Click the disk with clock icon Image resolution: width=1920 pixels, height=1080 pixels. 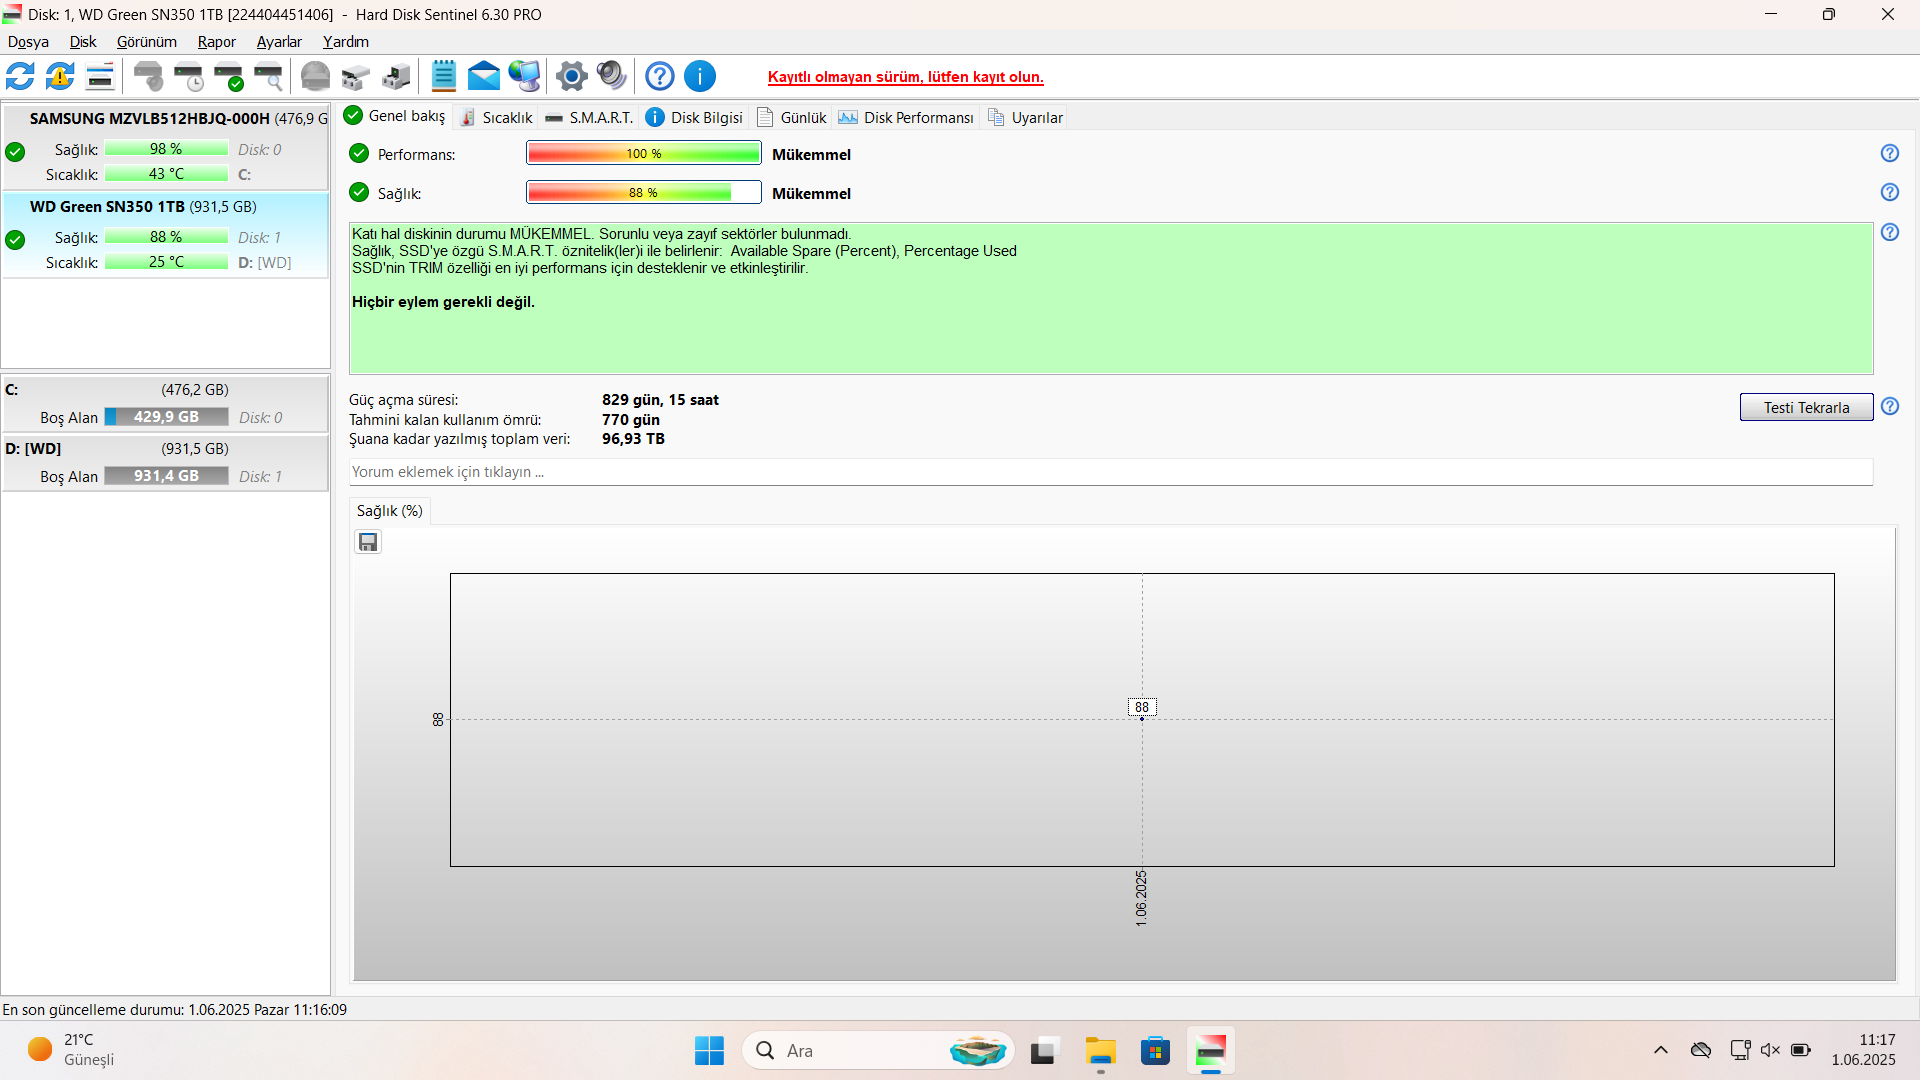pyautogui.click(x=189, y=76)
